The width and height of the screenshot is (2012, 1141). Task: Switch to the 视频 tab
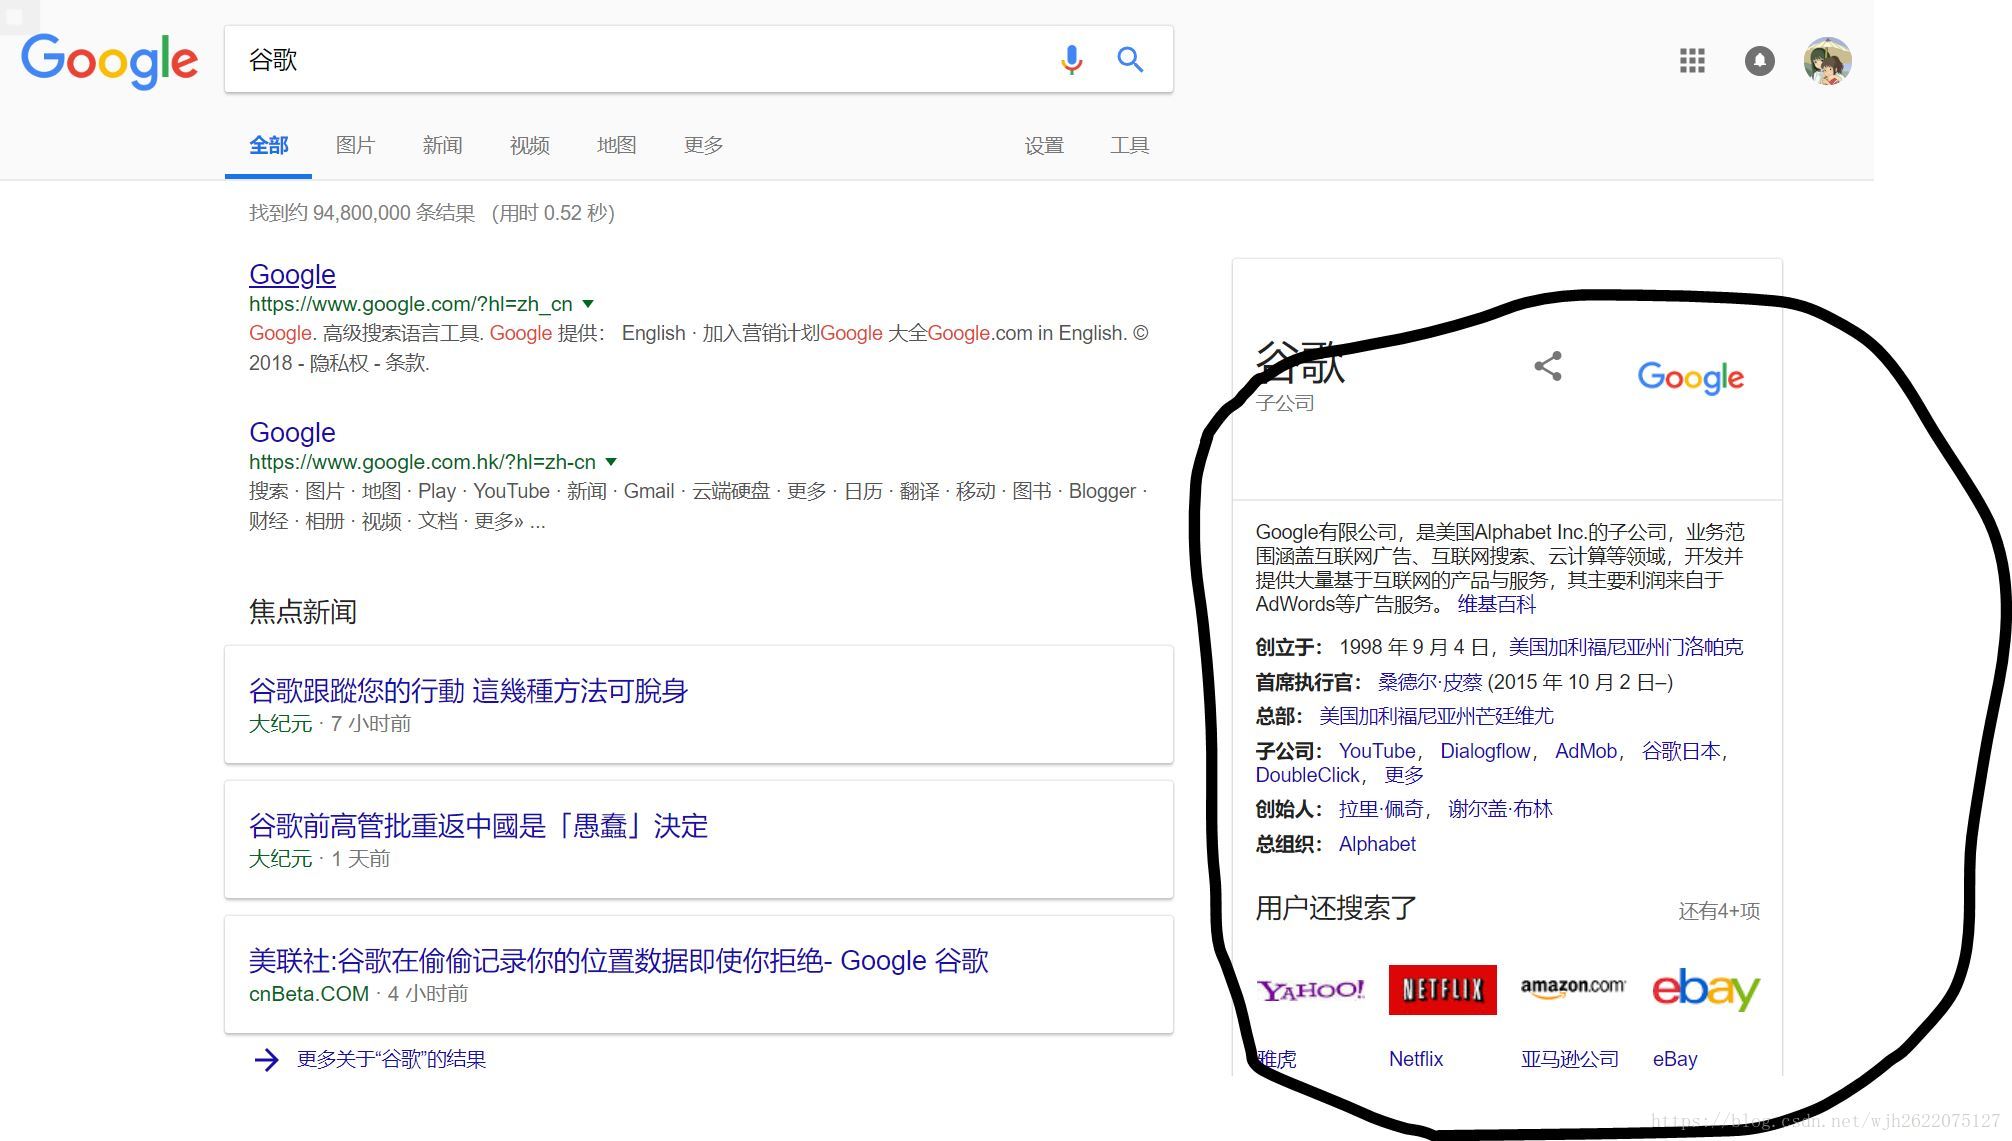coord(529,146)
